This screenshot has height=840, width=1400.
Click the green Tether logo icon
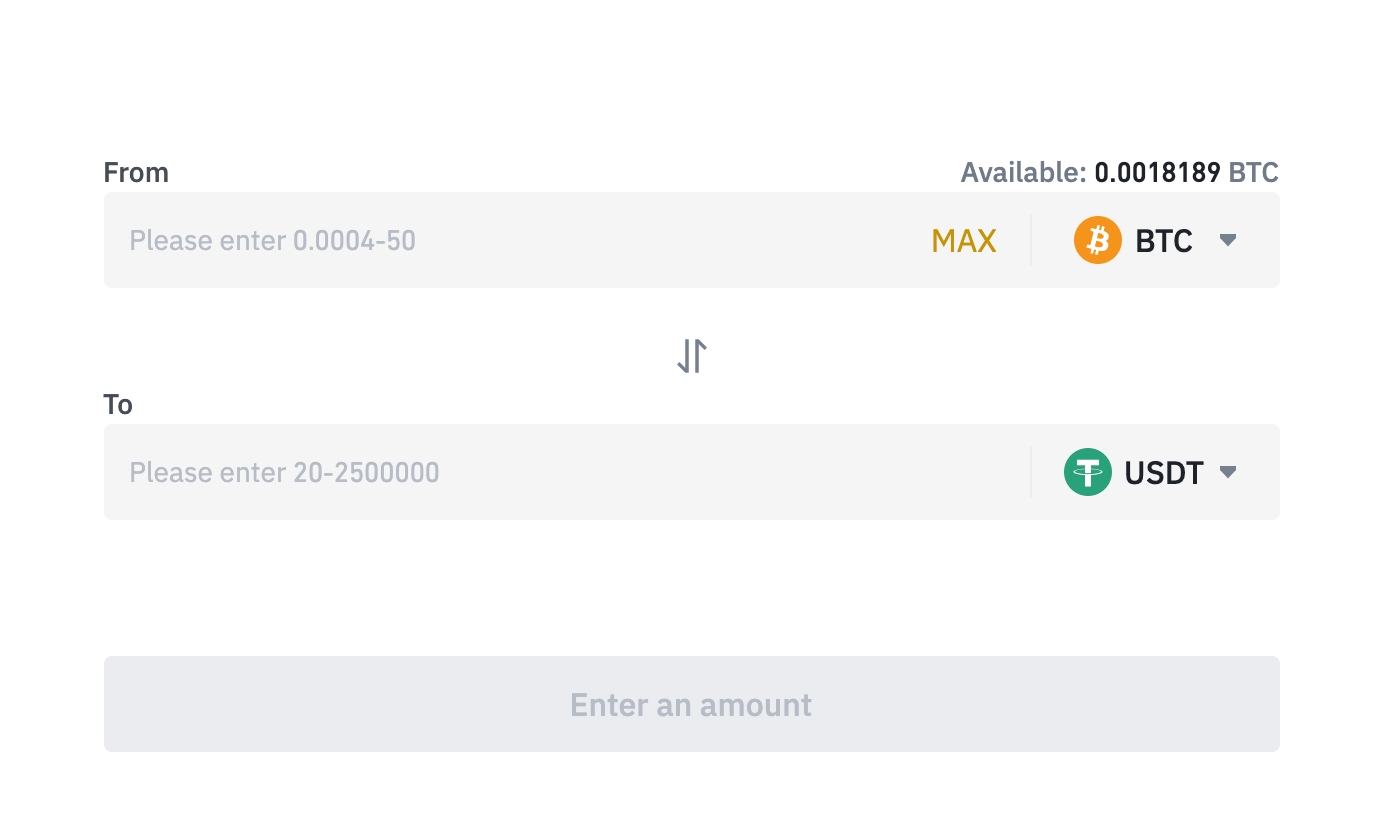tap(1087, 472)
